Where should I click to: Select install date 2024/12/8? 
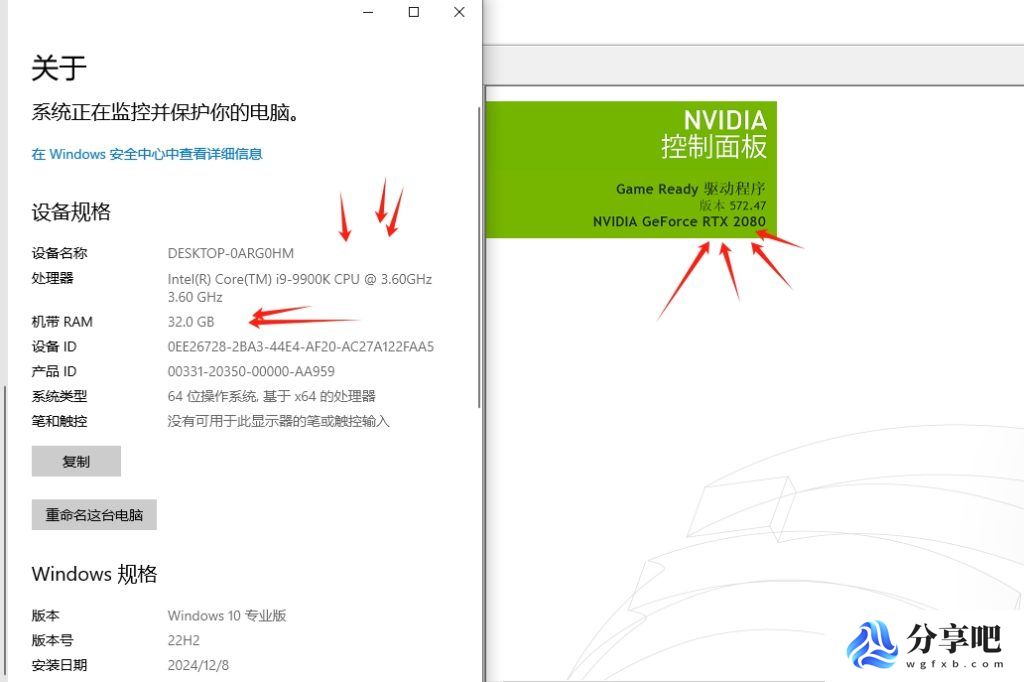198,665
